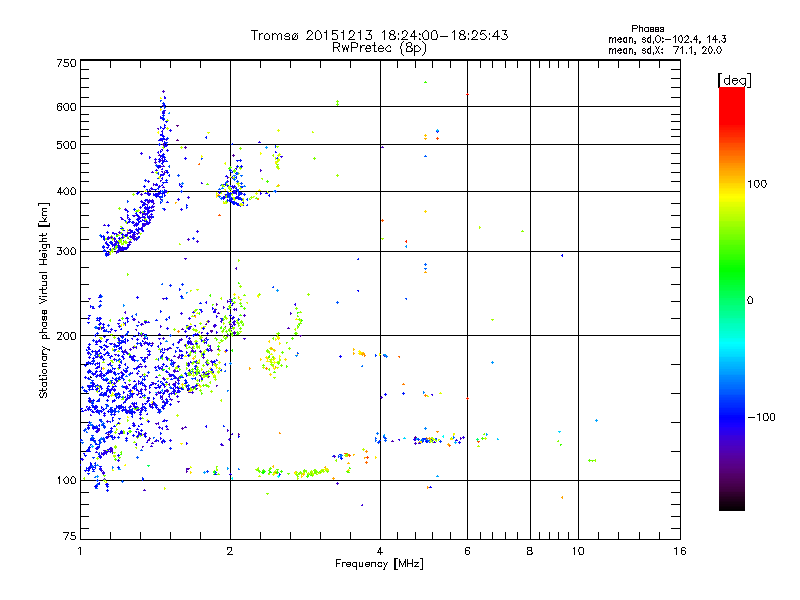Select the 'RwPretec (8p)' subtitle
The width and height of the screenshot is (800, 600).
379,48
